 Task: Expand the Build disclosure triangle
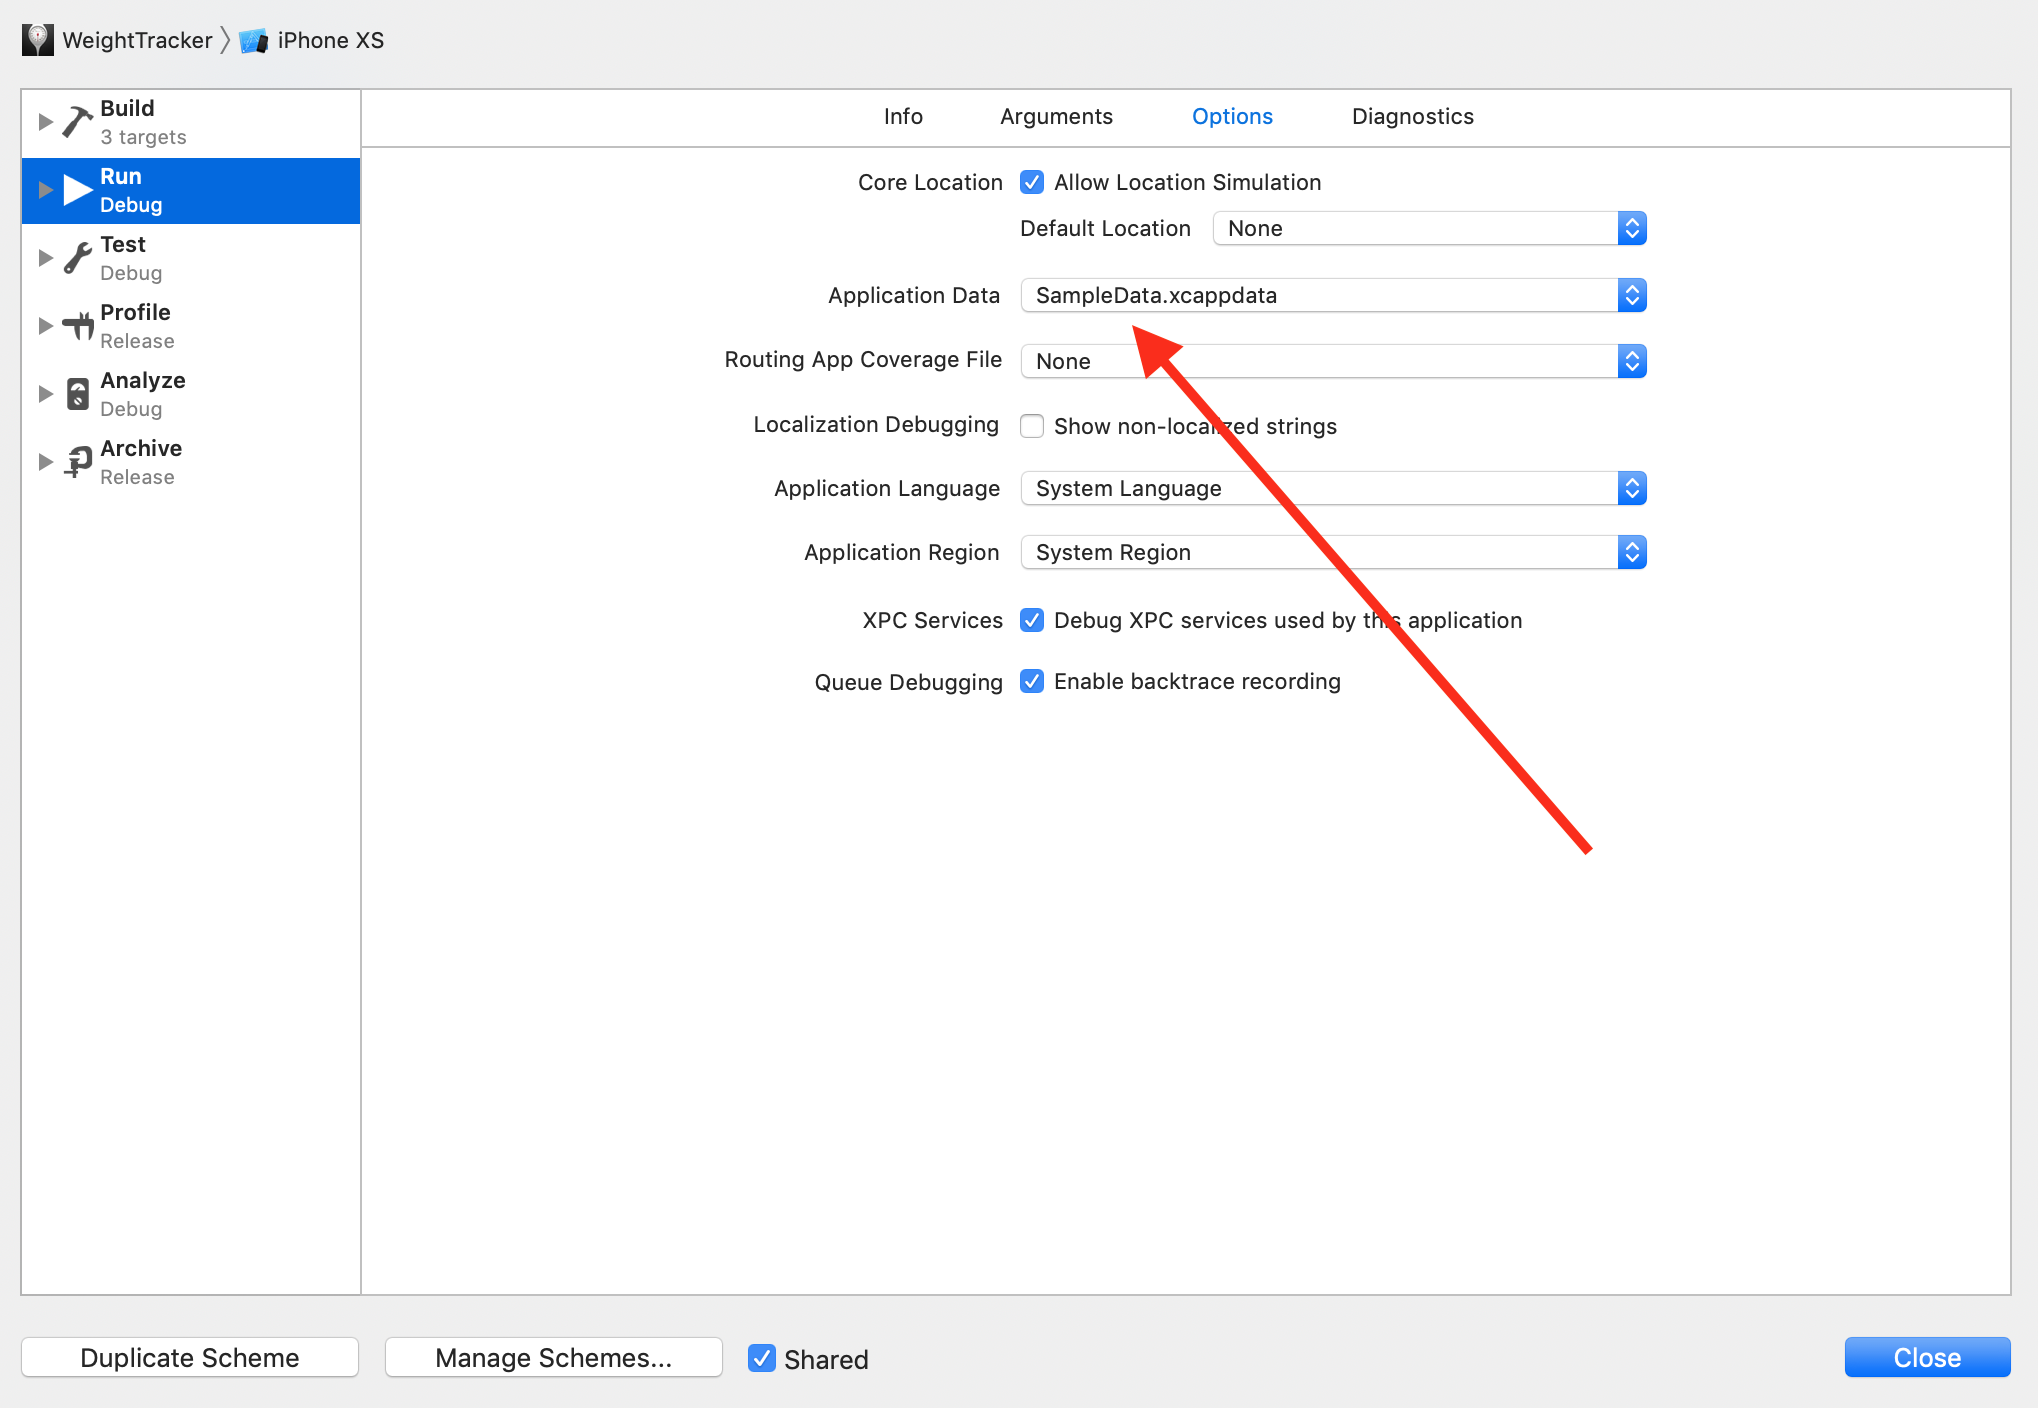coord(45,122)
